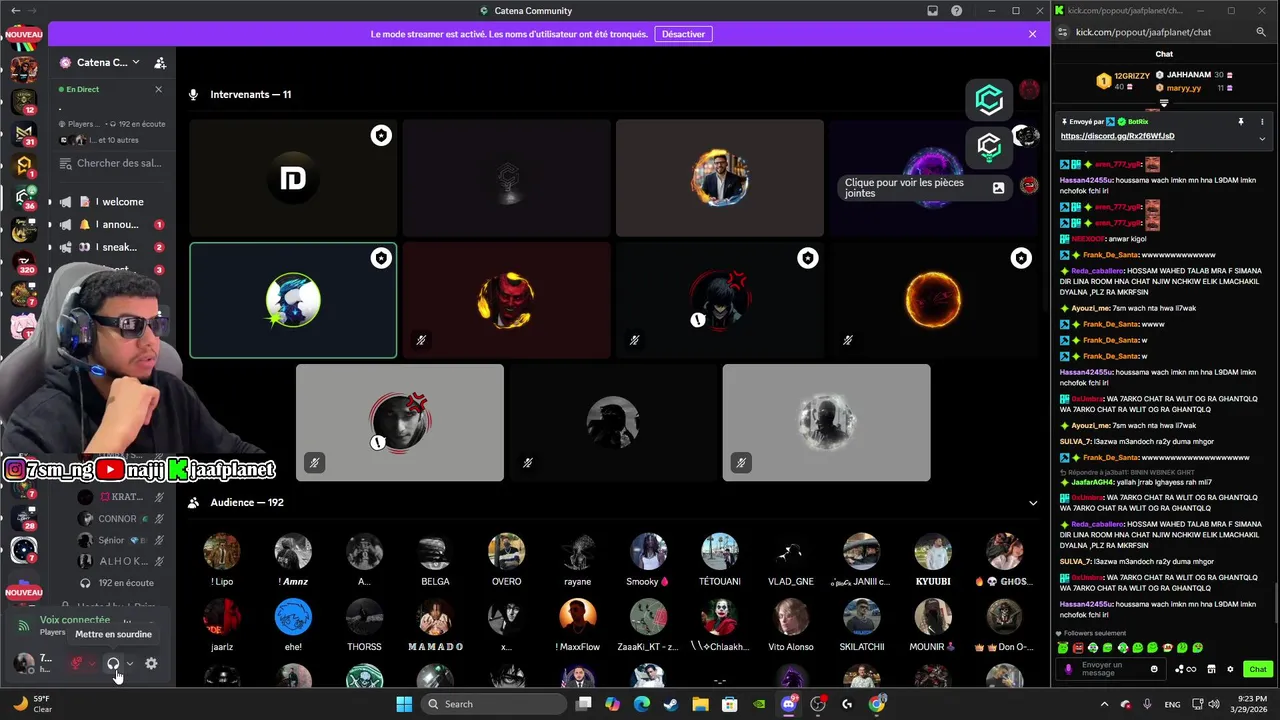Select the suited man avatar speaker tile
This screenshot has width=1280, height=720.
(720, 178)
